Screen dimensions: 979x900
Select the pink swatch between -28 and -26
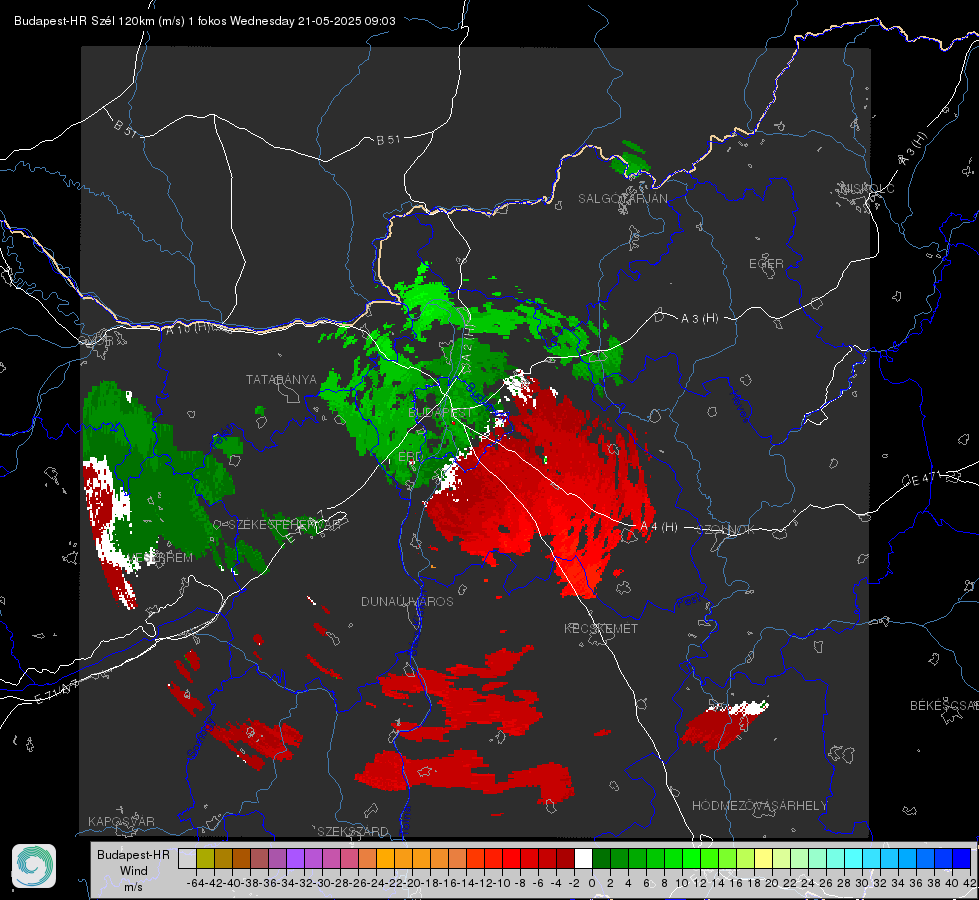click(349, 859)
